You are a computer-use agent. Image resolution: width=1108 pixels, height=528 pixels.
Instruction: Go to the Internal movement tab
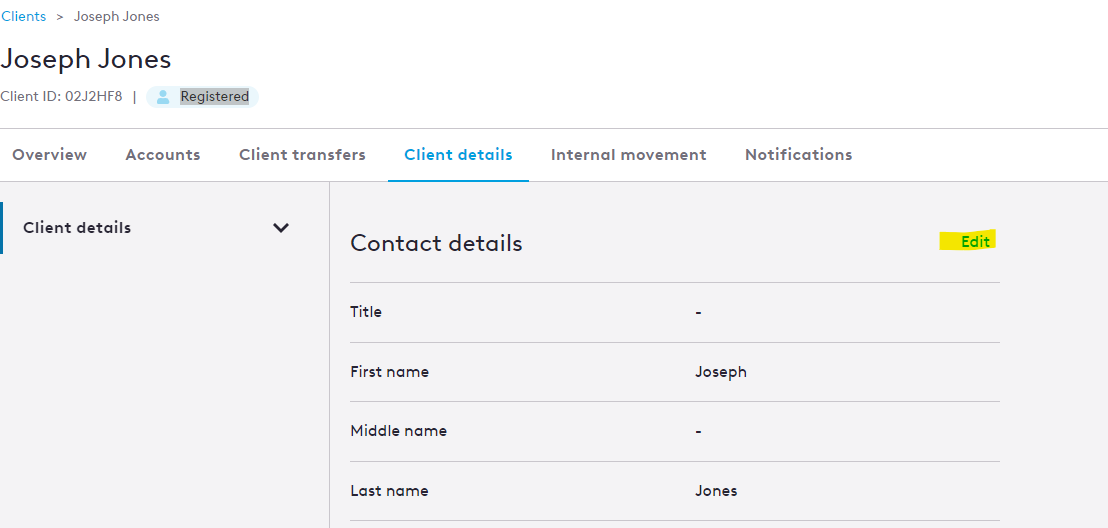pyautogui.click(x=629, y=155)
